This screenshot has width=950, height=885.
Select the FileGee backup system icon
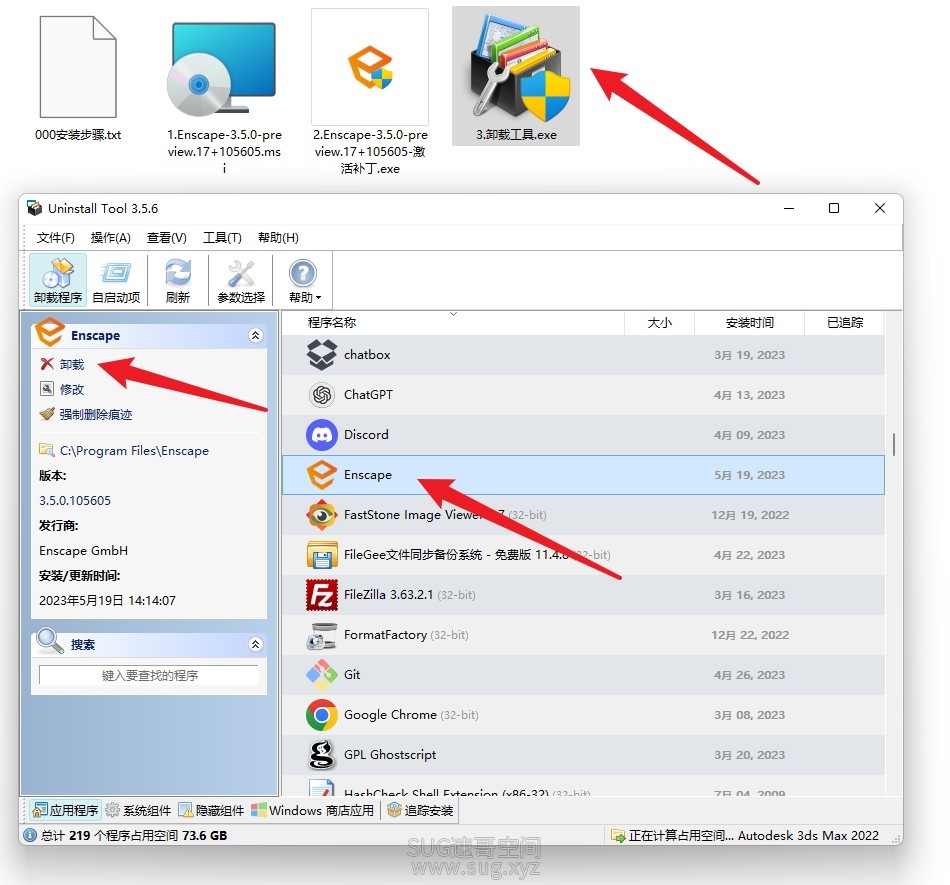coord(322,555)
